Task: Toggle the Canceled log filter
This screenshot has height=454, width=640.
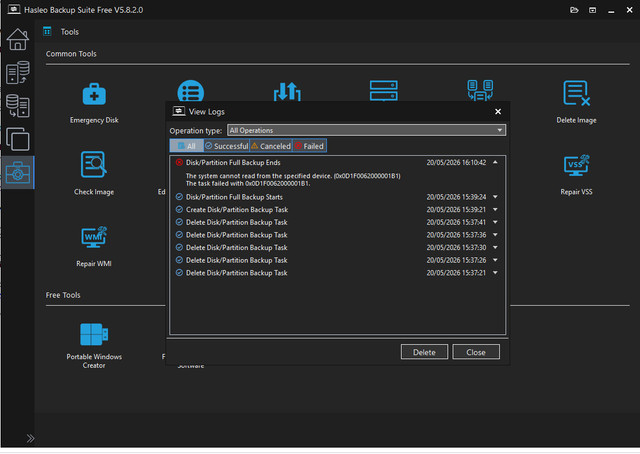Action: 271,146
